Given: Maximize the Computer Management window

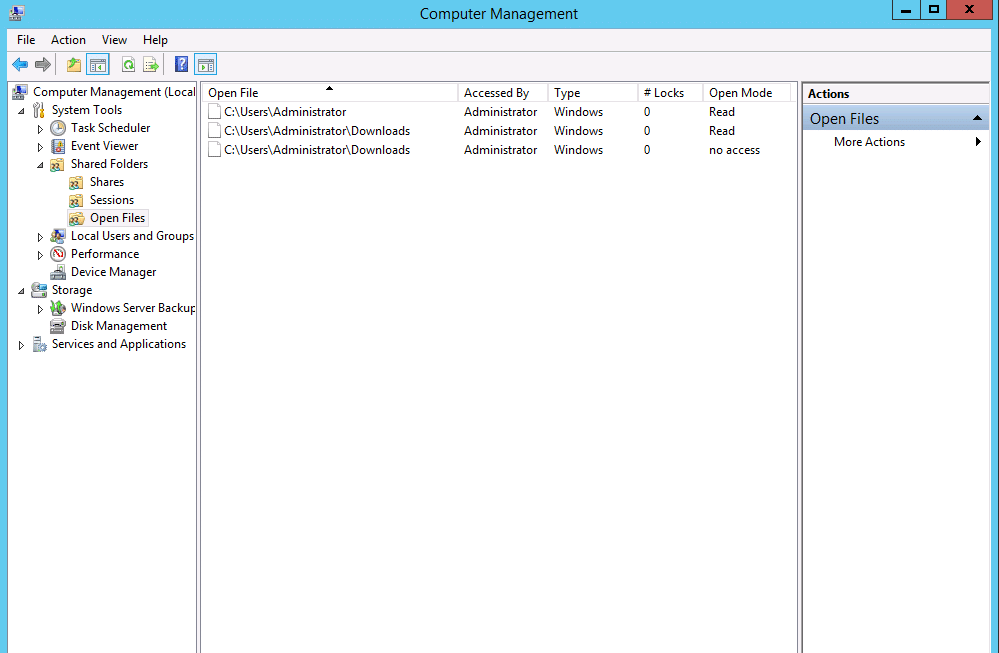Looking at the screenshot, I should pos(933,10).
